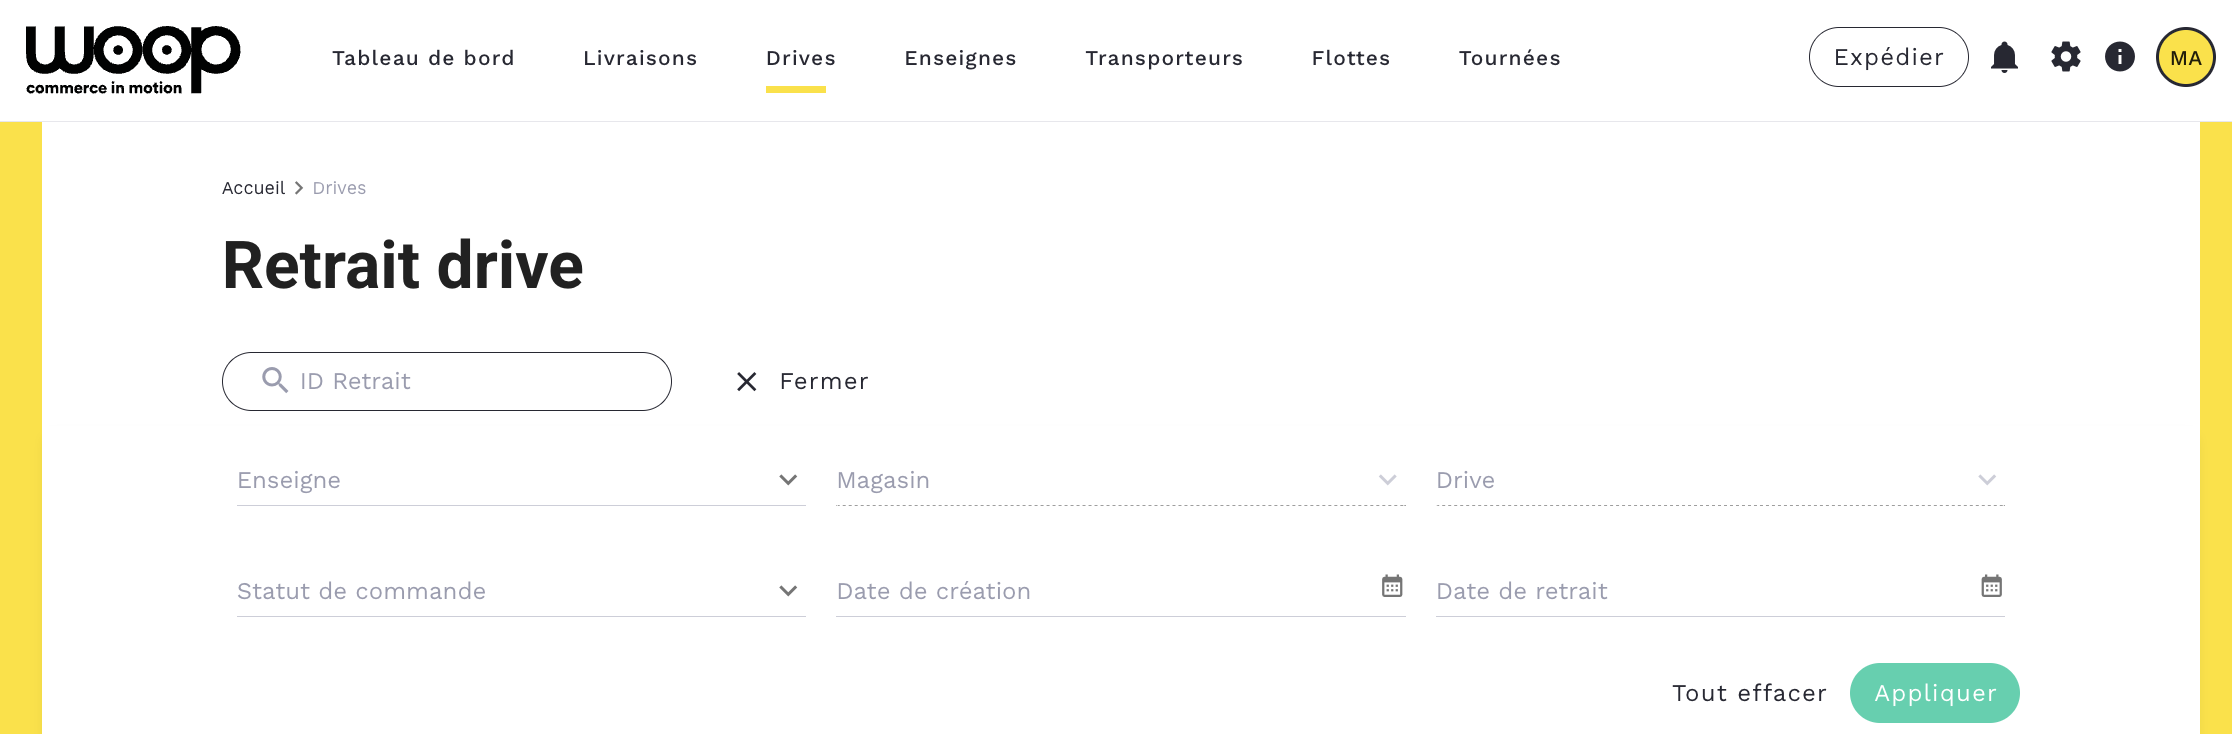Expand the Statut de commande dropdown
The height and width of the screenshot is (734, 2232).
point(788,591)
